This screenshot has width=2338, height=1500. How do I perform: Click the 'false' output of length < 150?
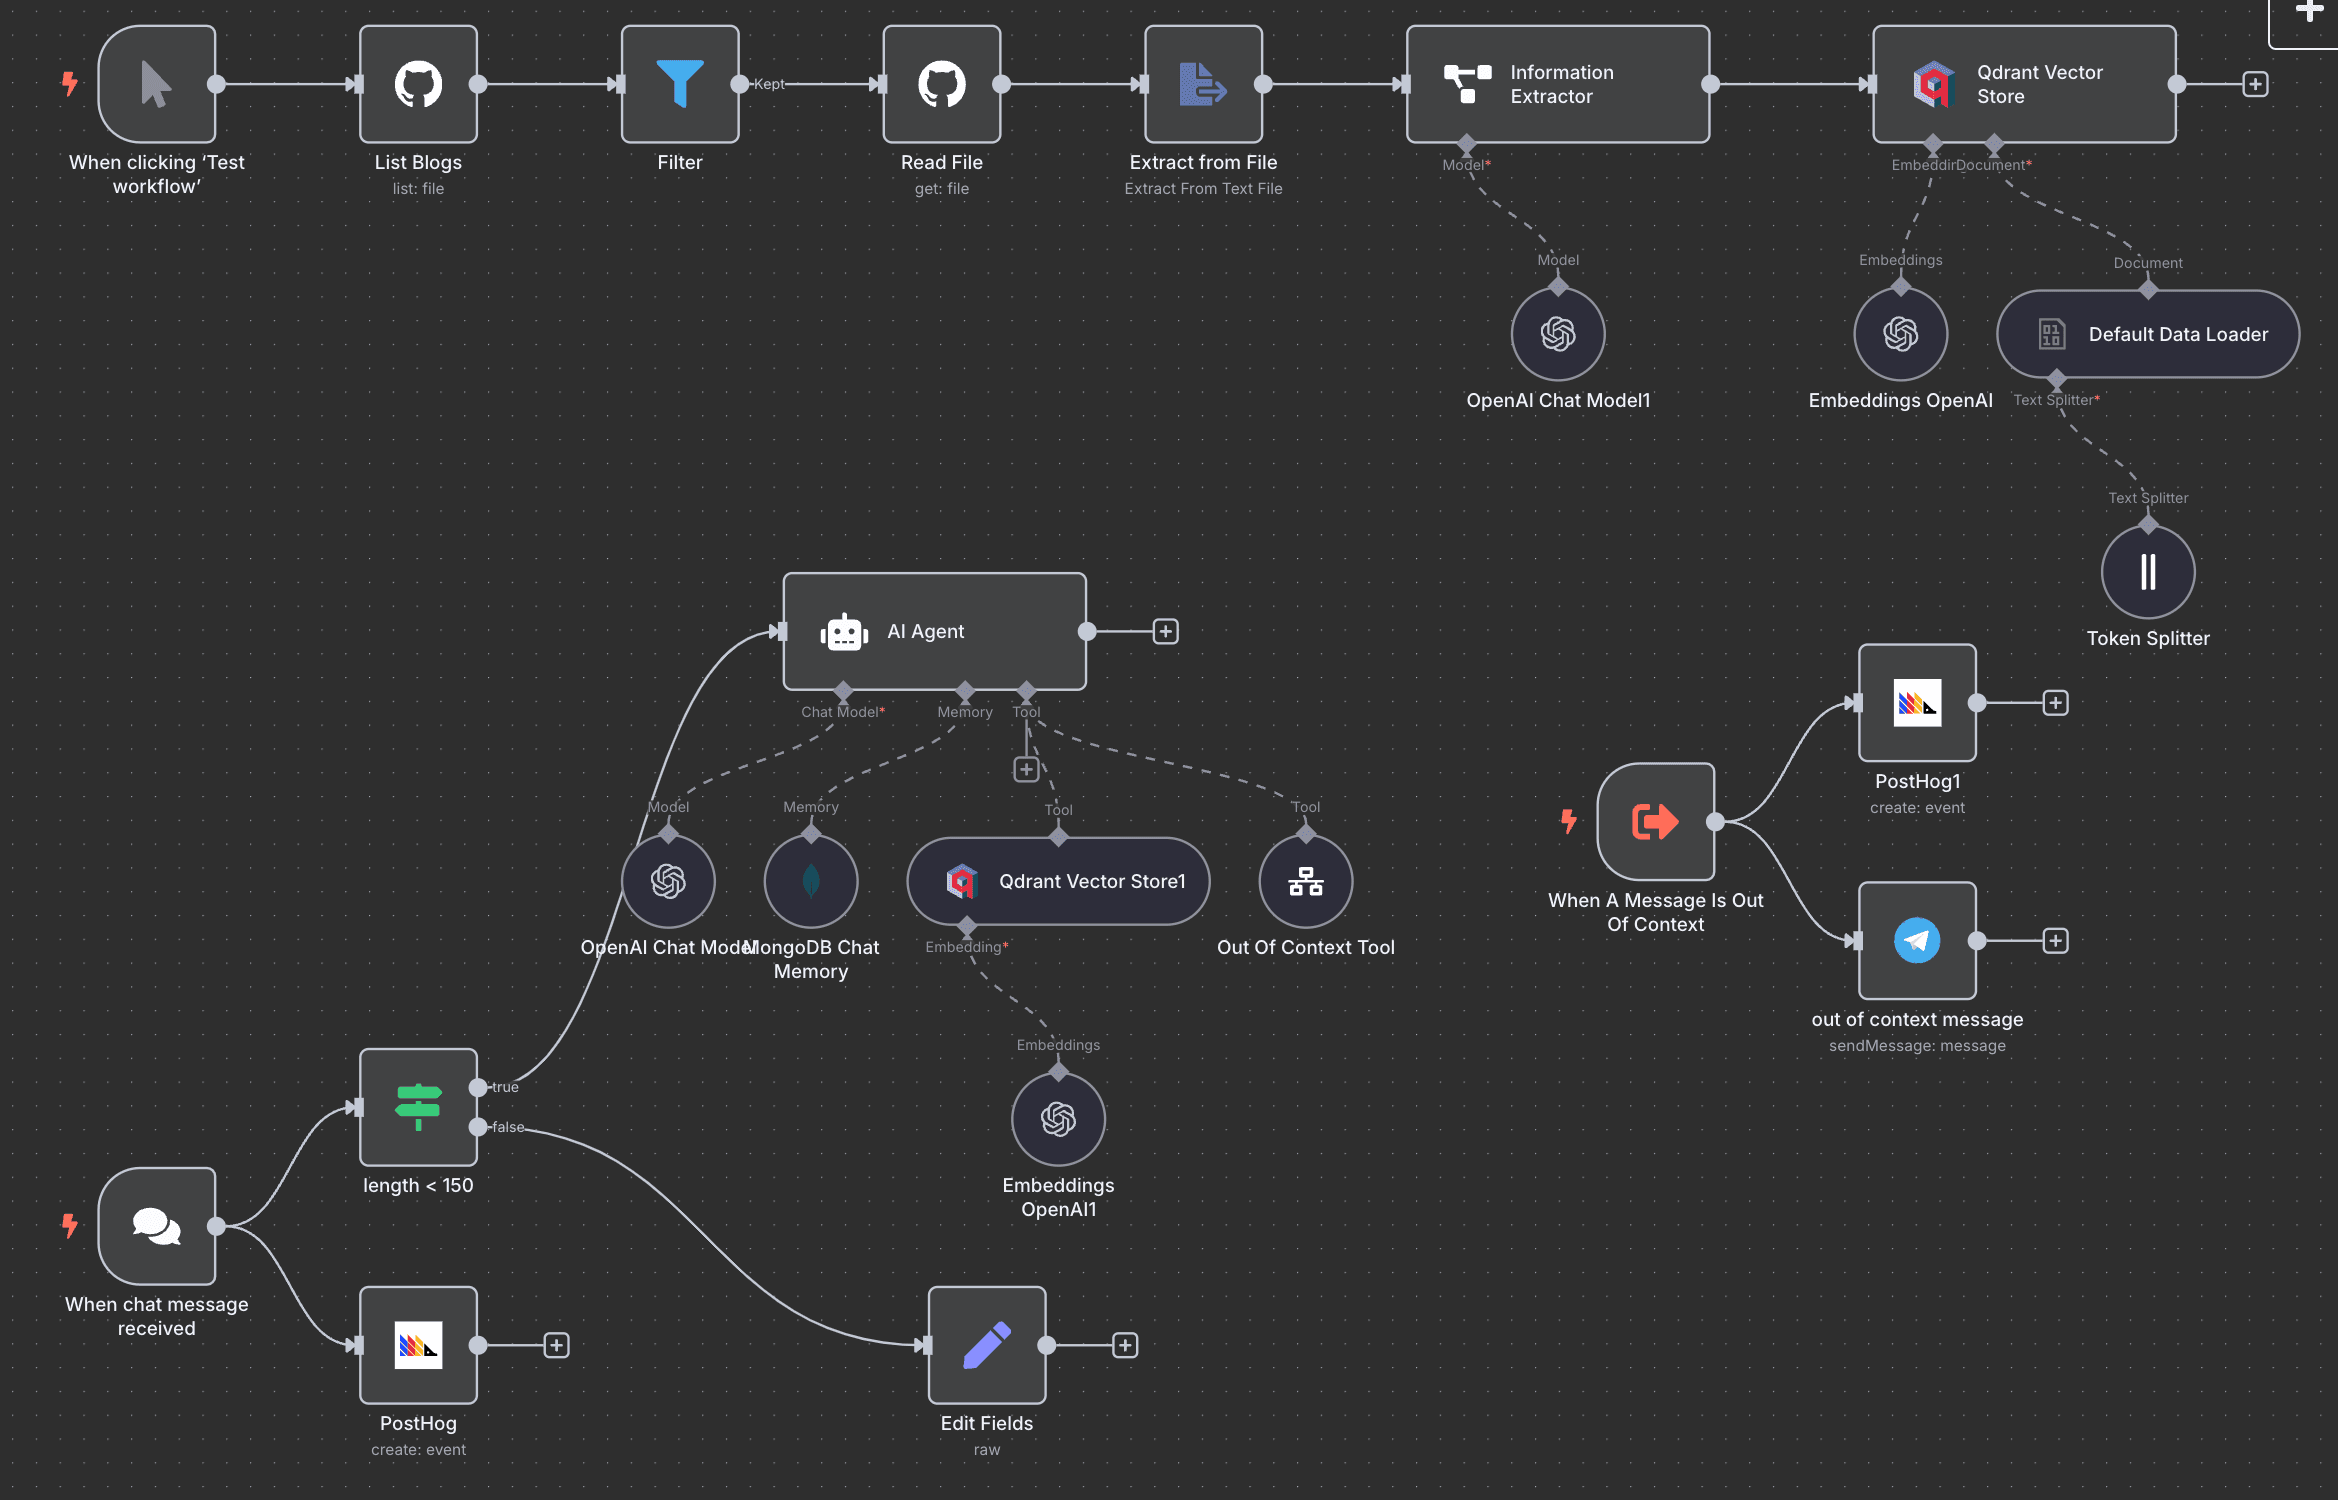pos(478,1127)
